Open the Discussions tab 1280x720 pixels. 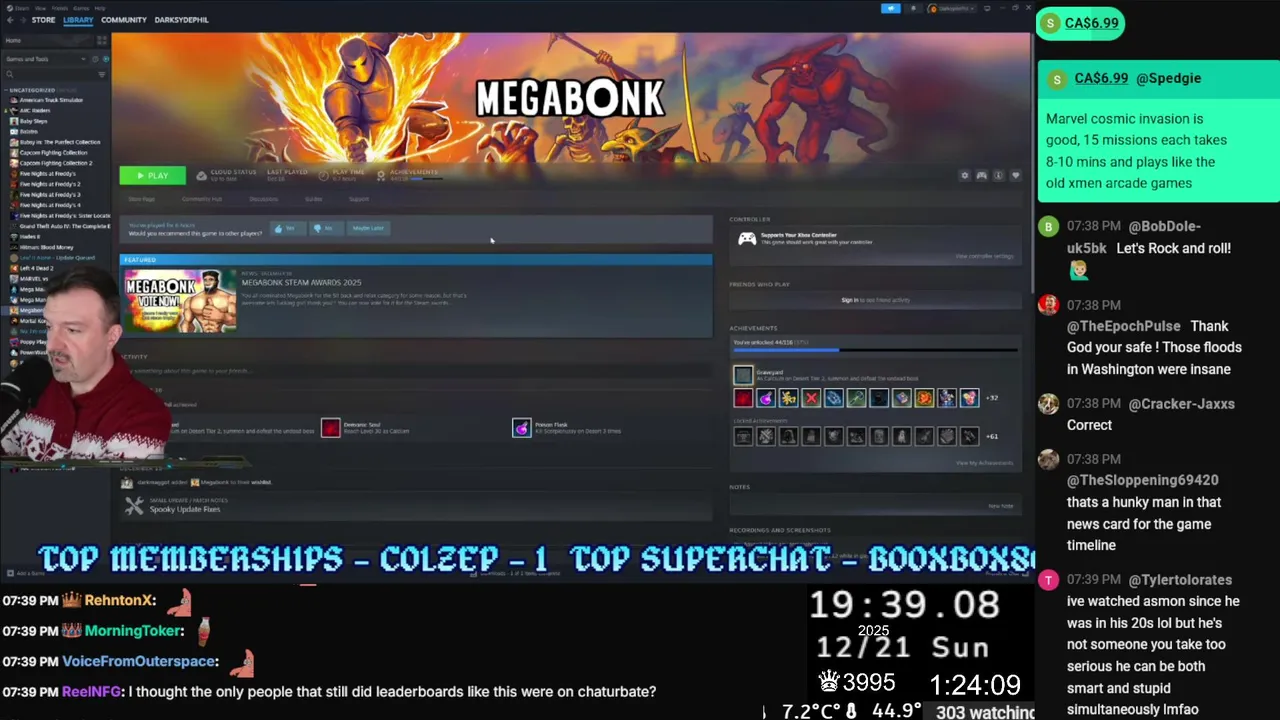point(264,199)
